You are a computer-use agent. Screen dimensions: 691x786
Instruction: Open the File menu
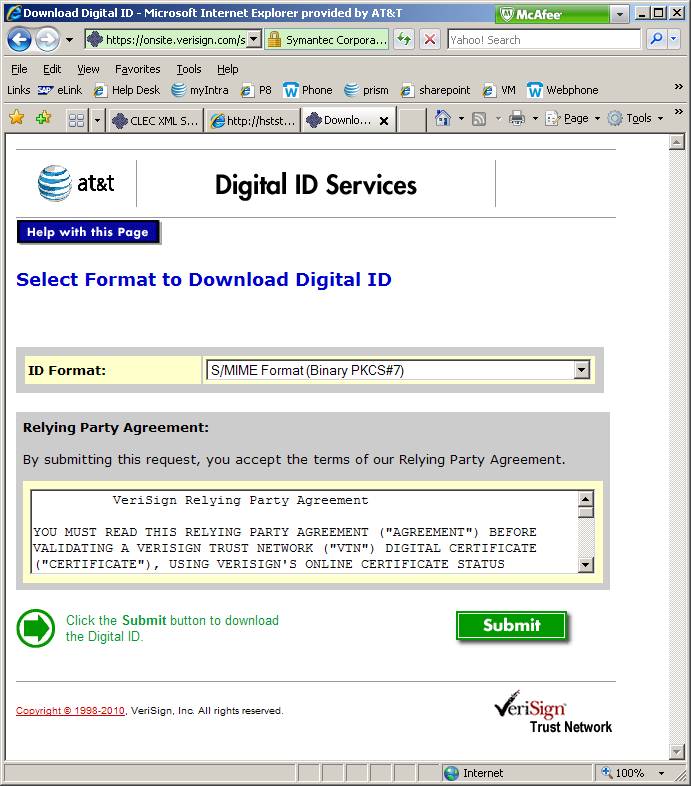[x=19, y=69]
